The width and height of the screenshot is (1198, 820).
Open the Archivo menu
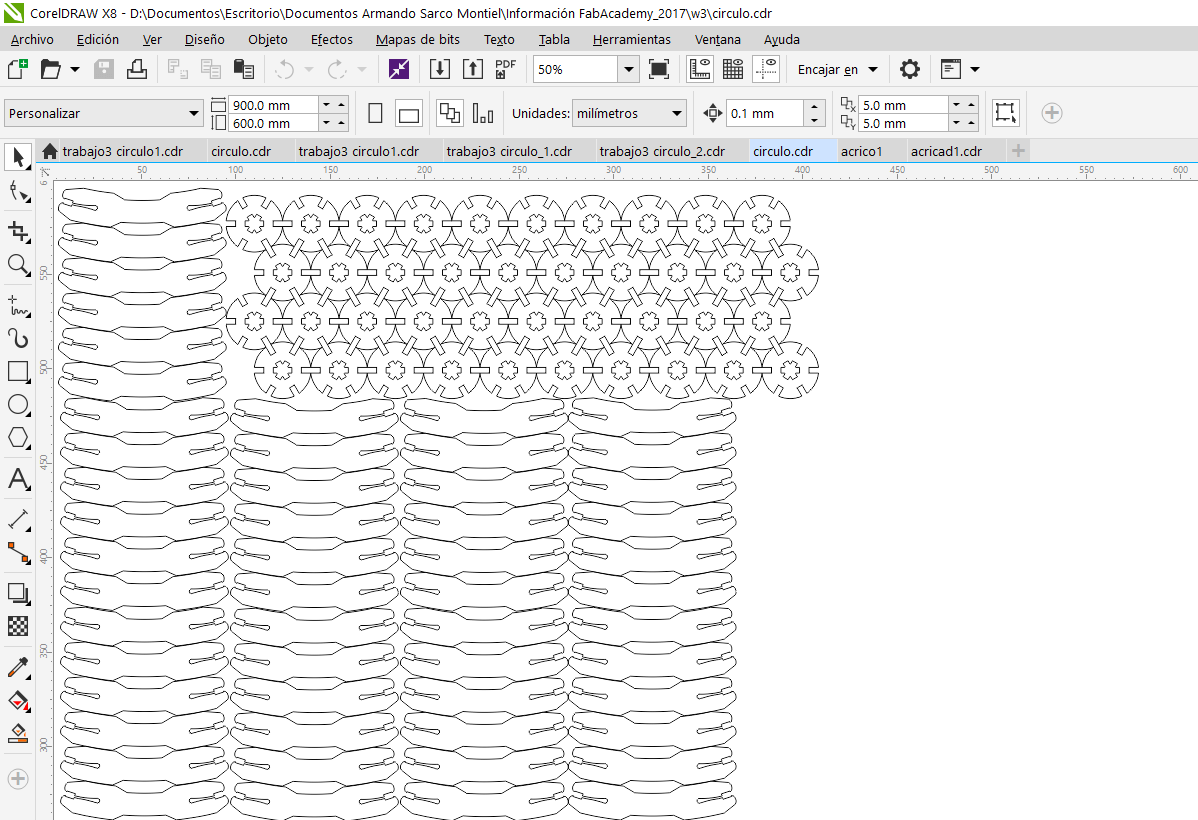(32, 40)
